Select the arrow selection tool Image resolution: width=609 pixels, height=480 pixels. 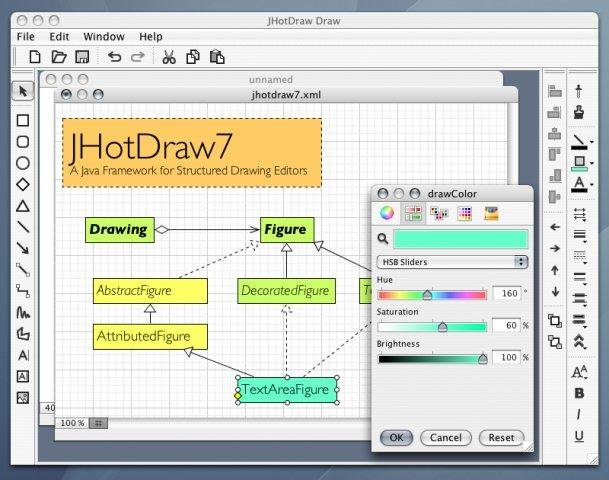coord(23,91)
